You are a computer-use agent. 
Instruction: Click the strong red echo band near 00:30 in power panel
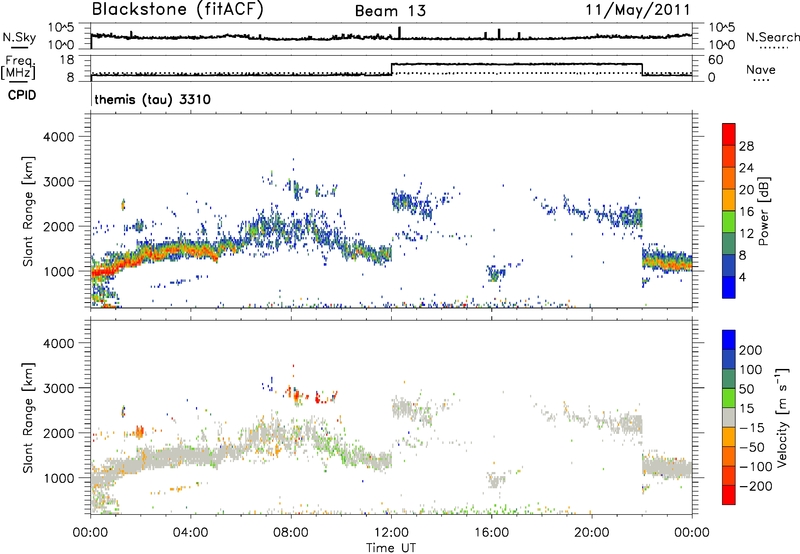pyautogui.click(x=104, y=271)
